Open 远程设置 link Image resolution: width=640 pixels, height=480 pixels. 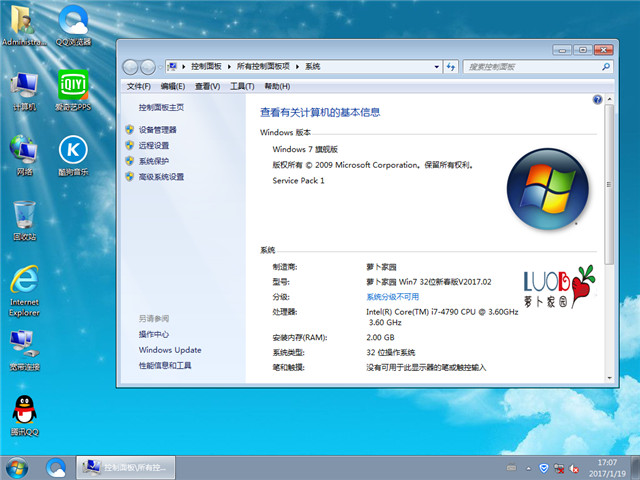tap(154, 145)
